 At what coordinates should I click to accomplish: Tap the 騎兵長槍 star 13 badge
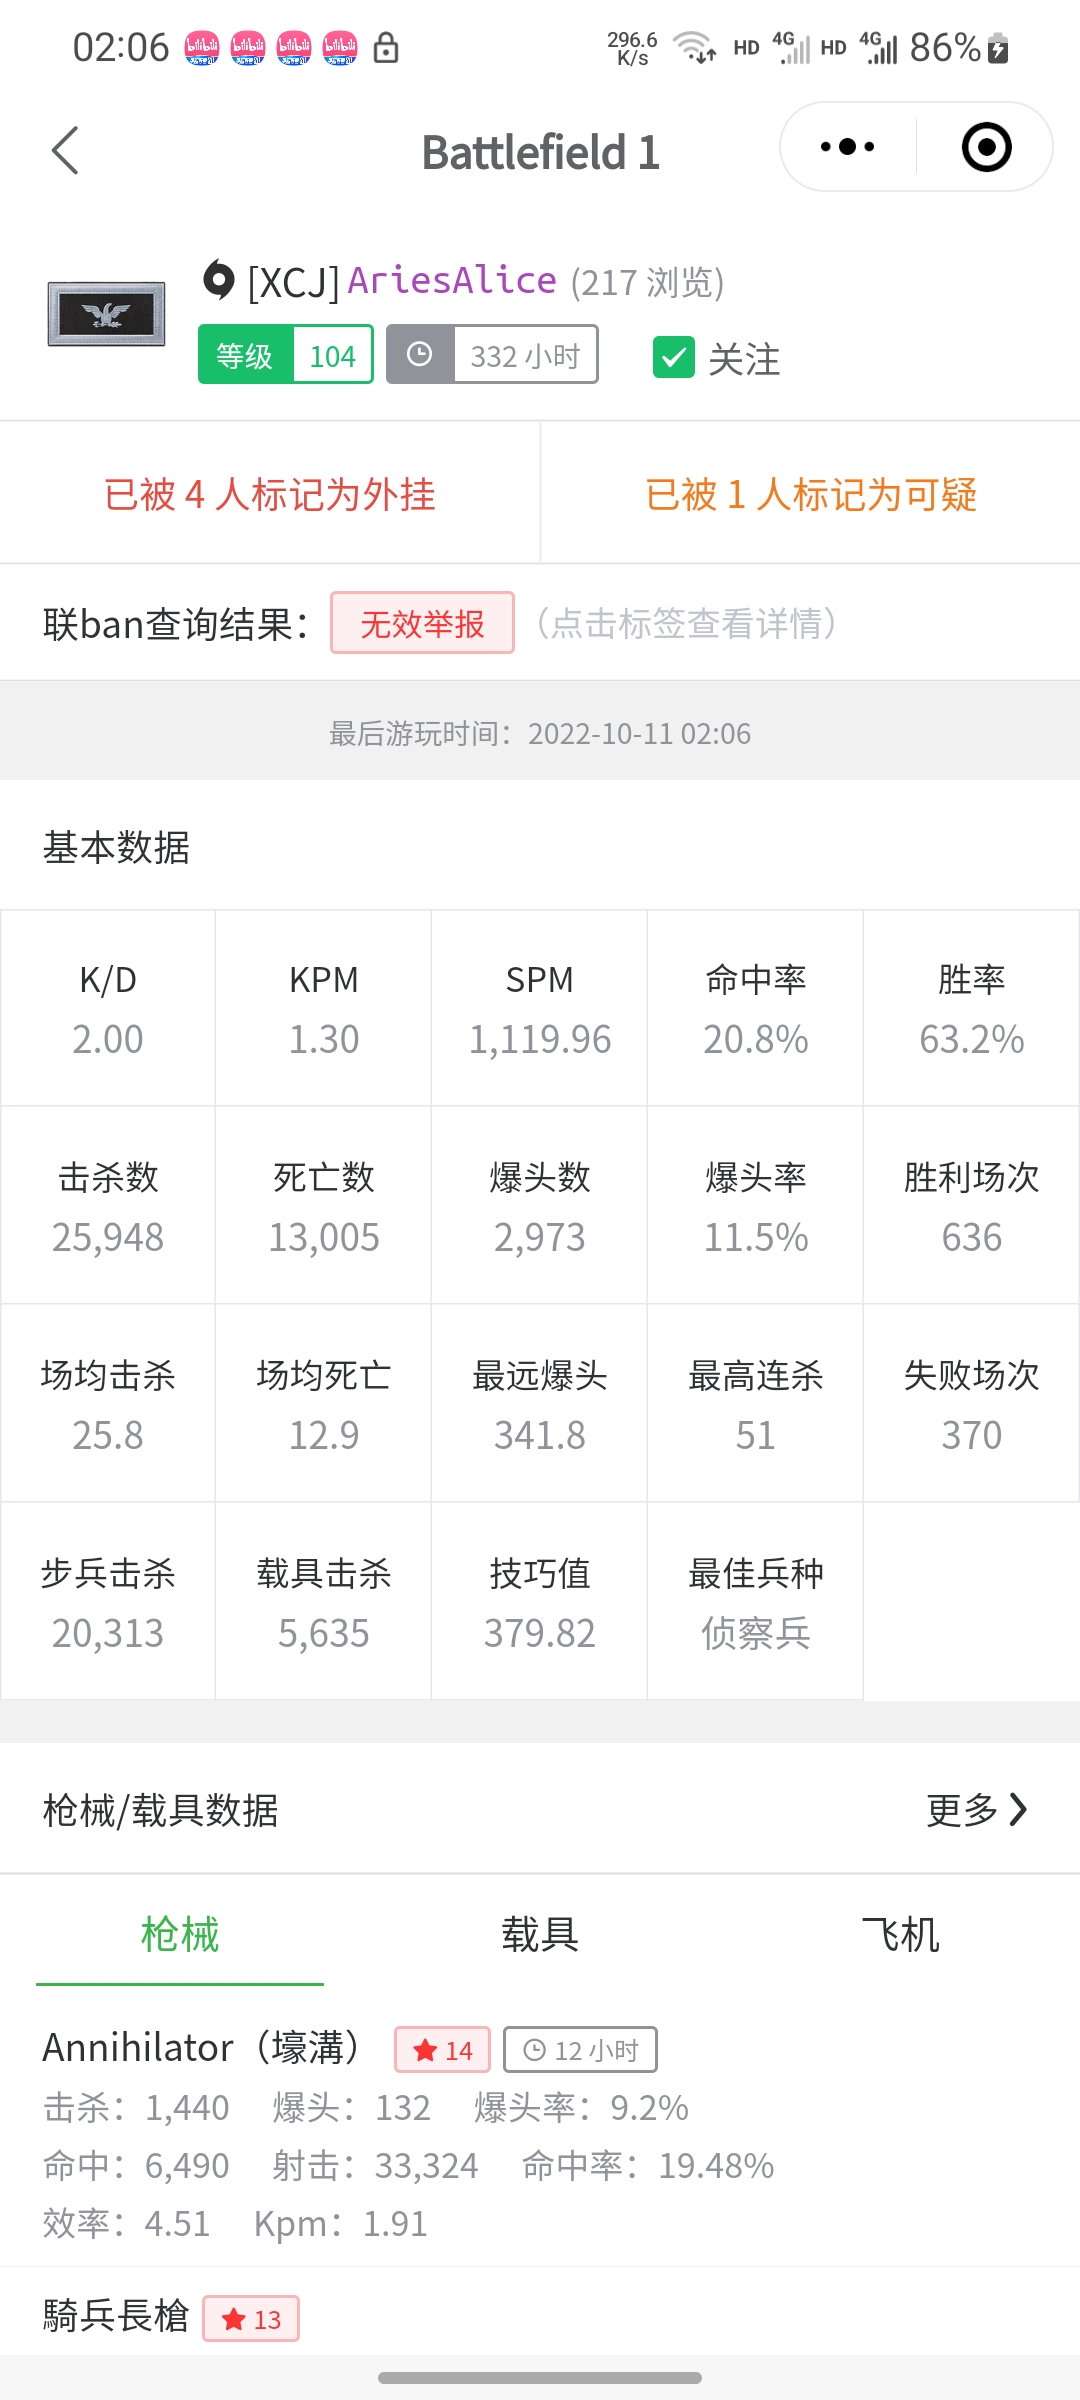point(251,2318)
